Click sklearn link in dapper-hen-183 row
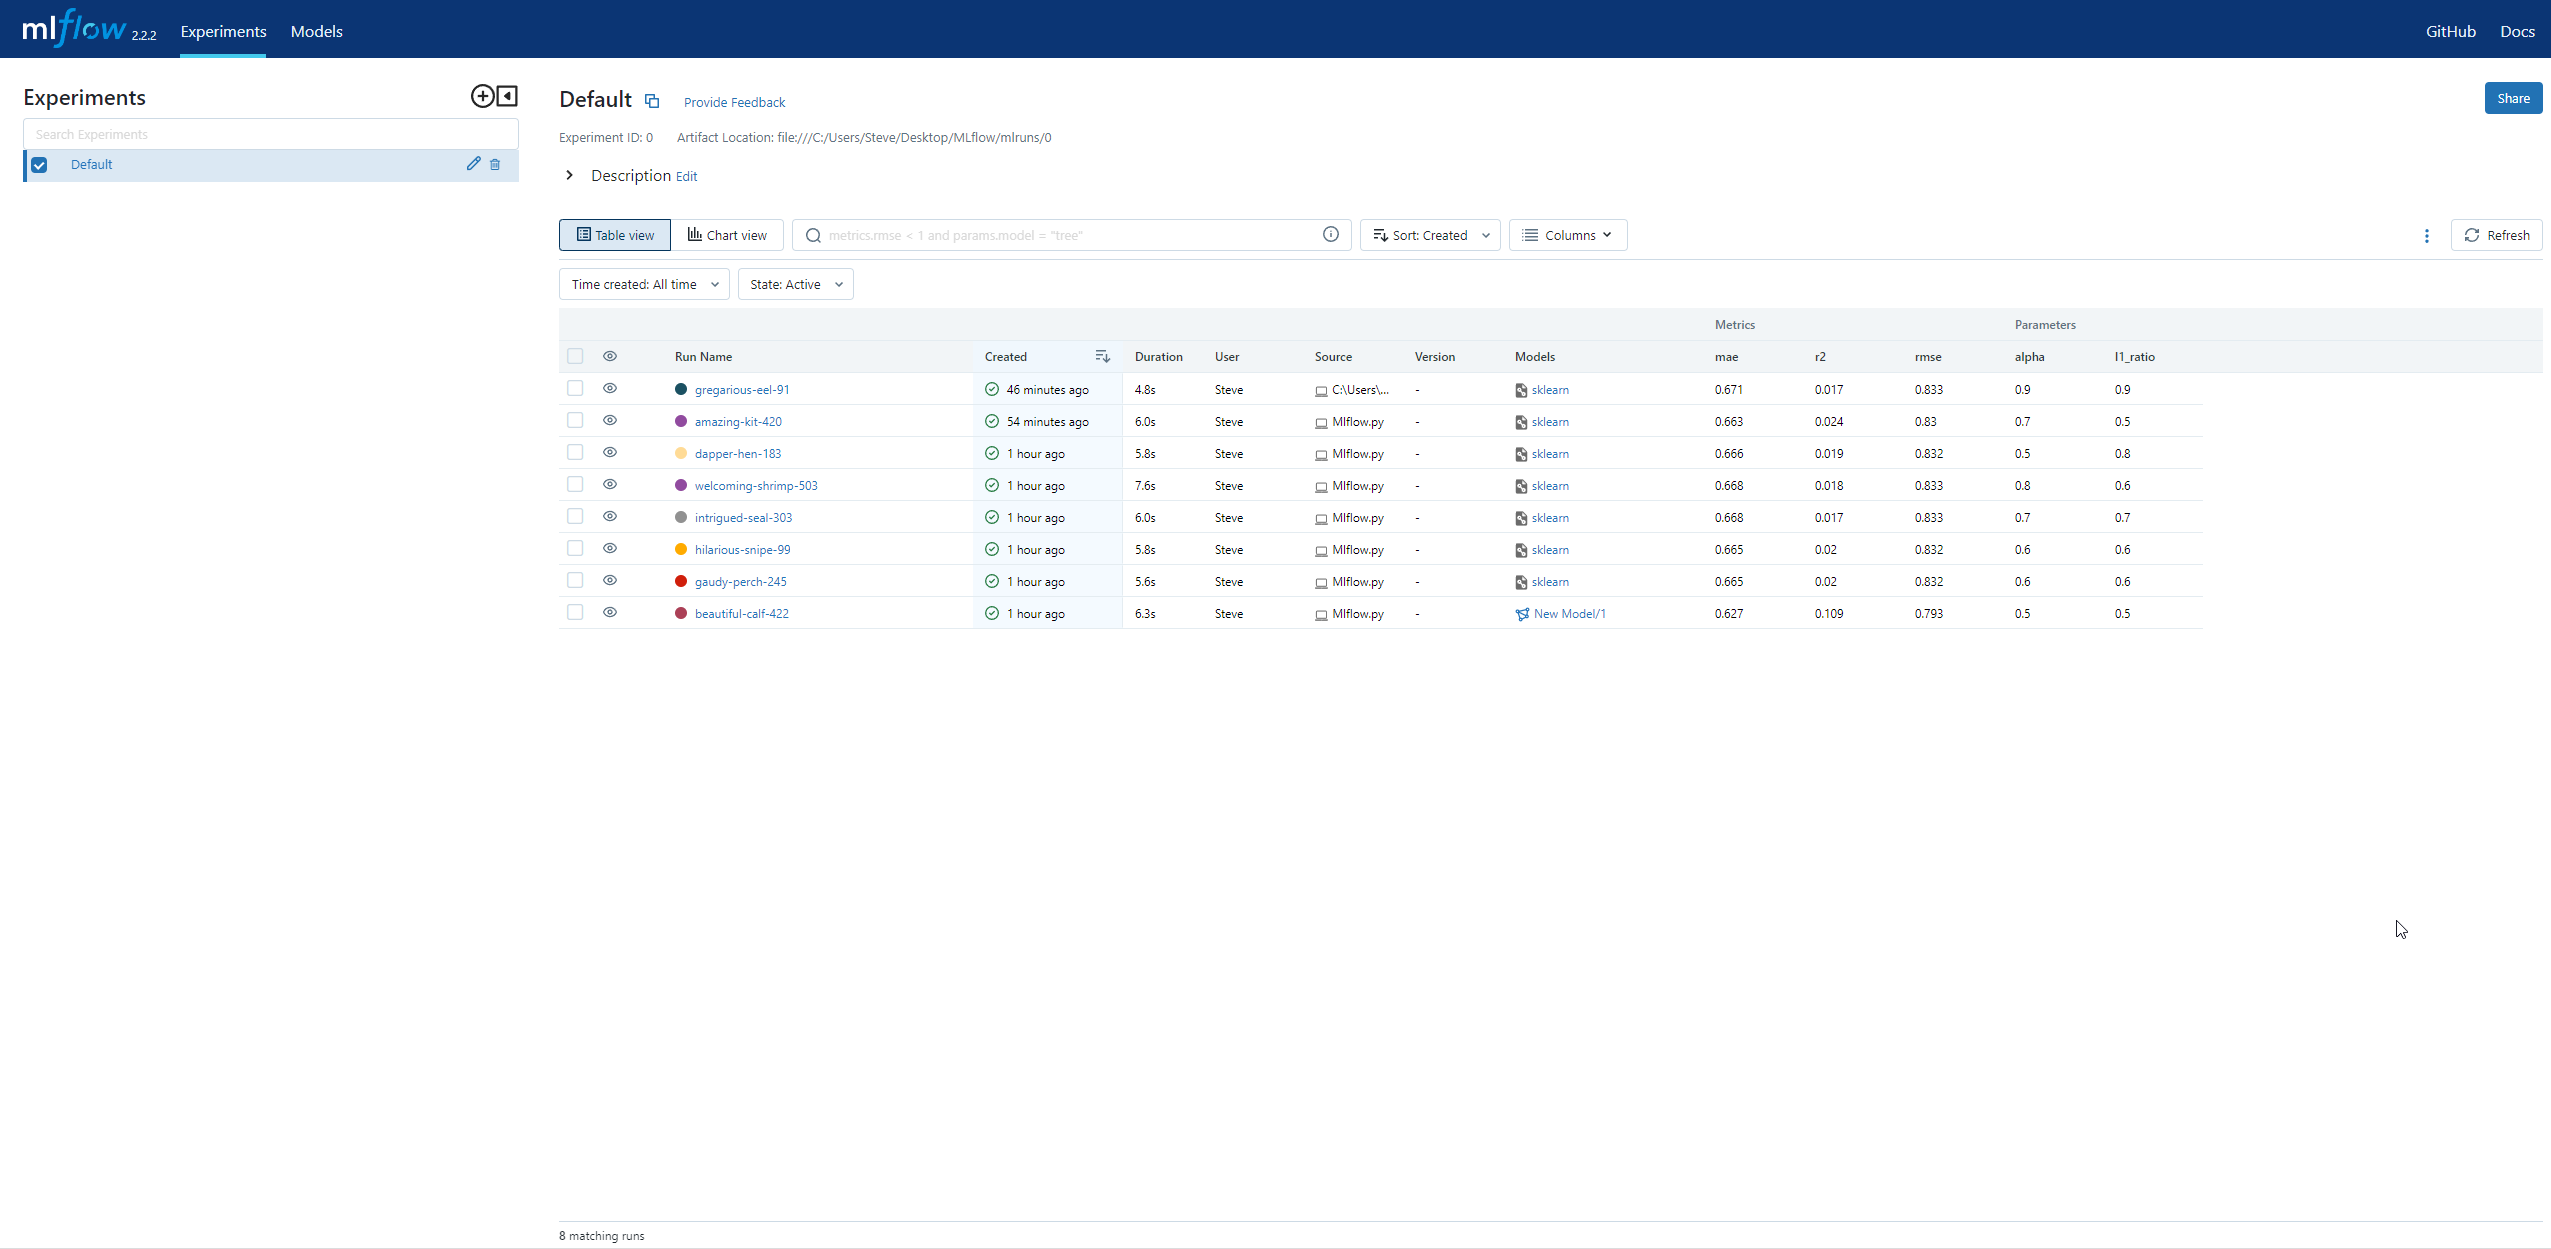This screenshot has height=1249, width=2551. pyautogui.click(x=1550, y=454)
